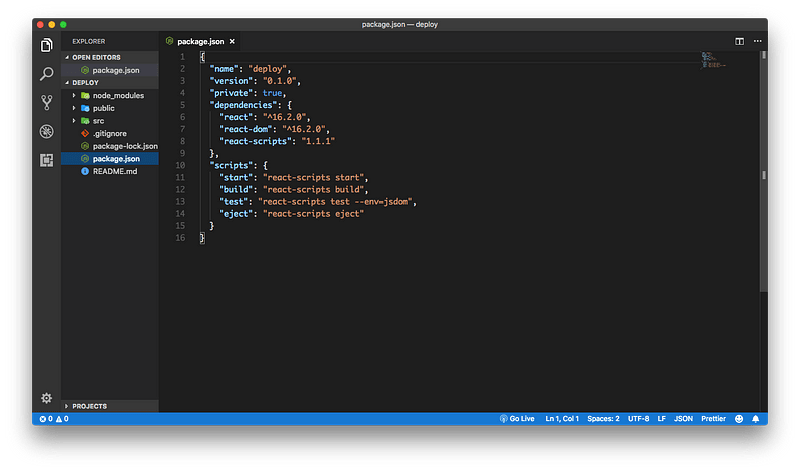Open the .gitignore file
This screenshot has height=471, width=800.
110,133
